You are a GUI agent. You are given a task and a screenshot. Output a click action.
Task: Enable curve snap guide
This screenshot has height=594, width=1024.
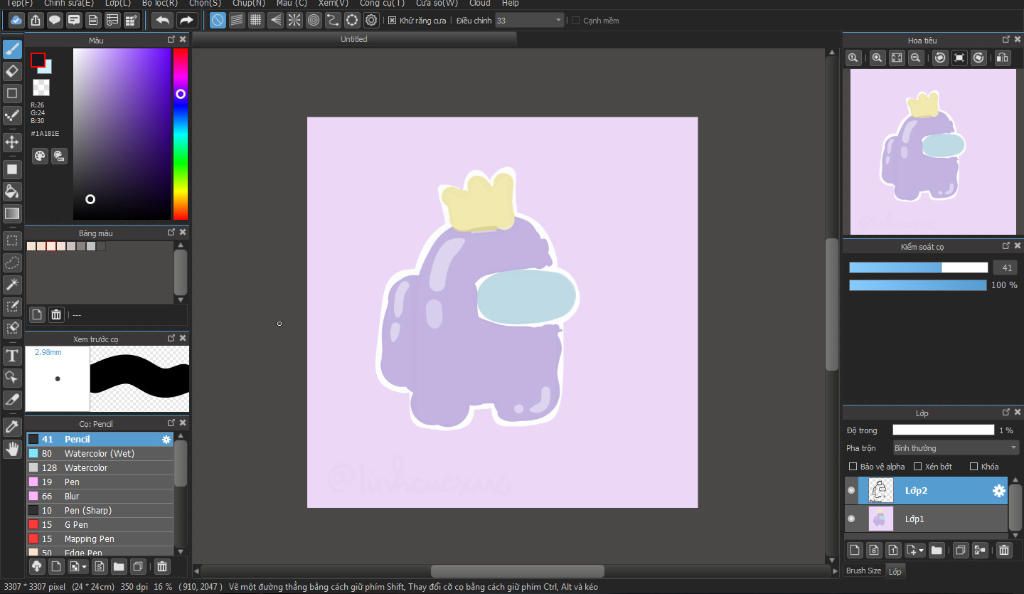333,20
